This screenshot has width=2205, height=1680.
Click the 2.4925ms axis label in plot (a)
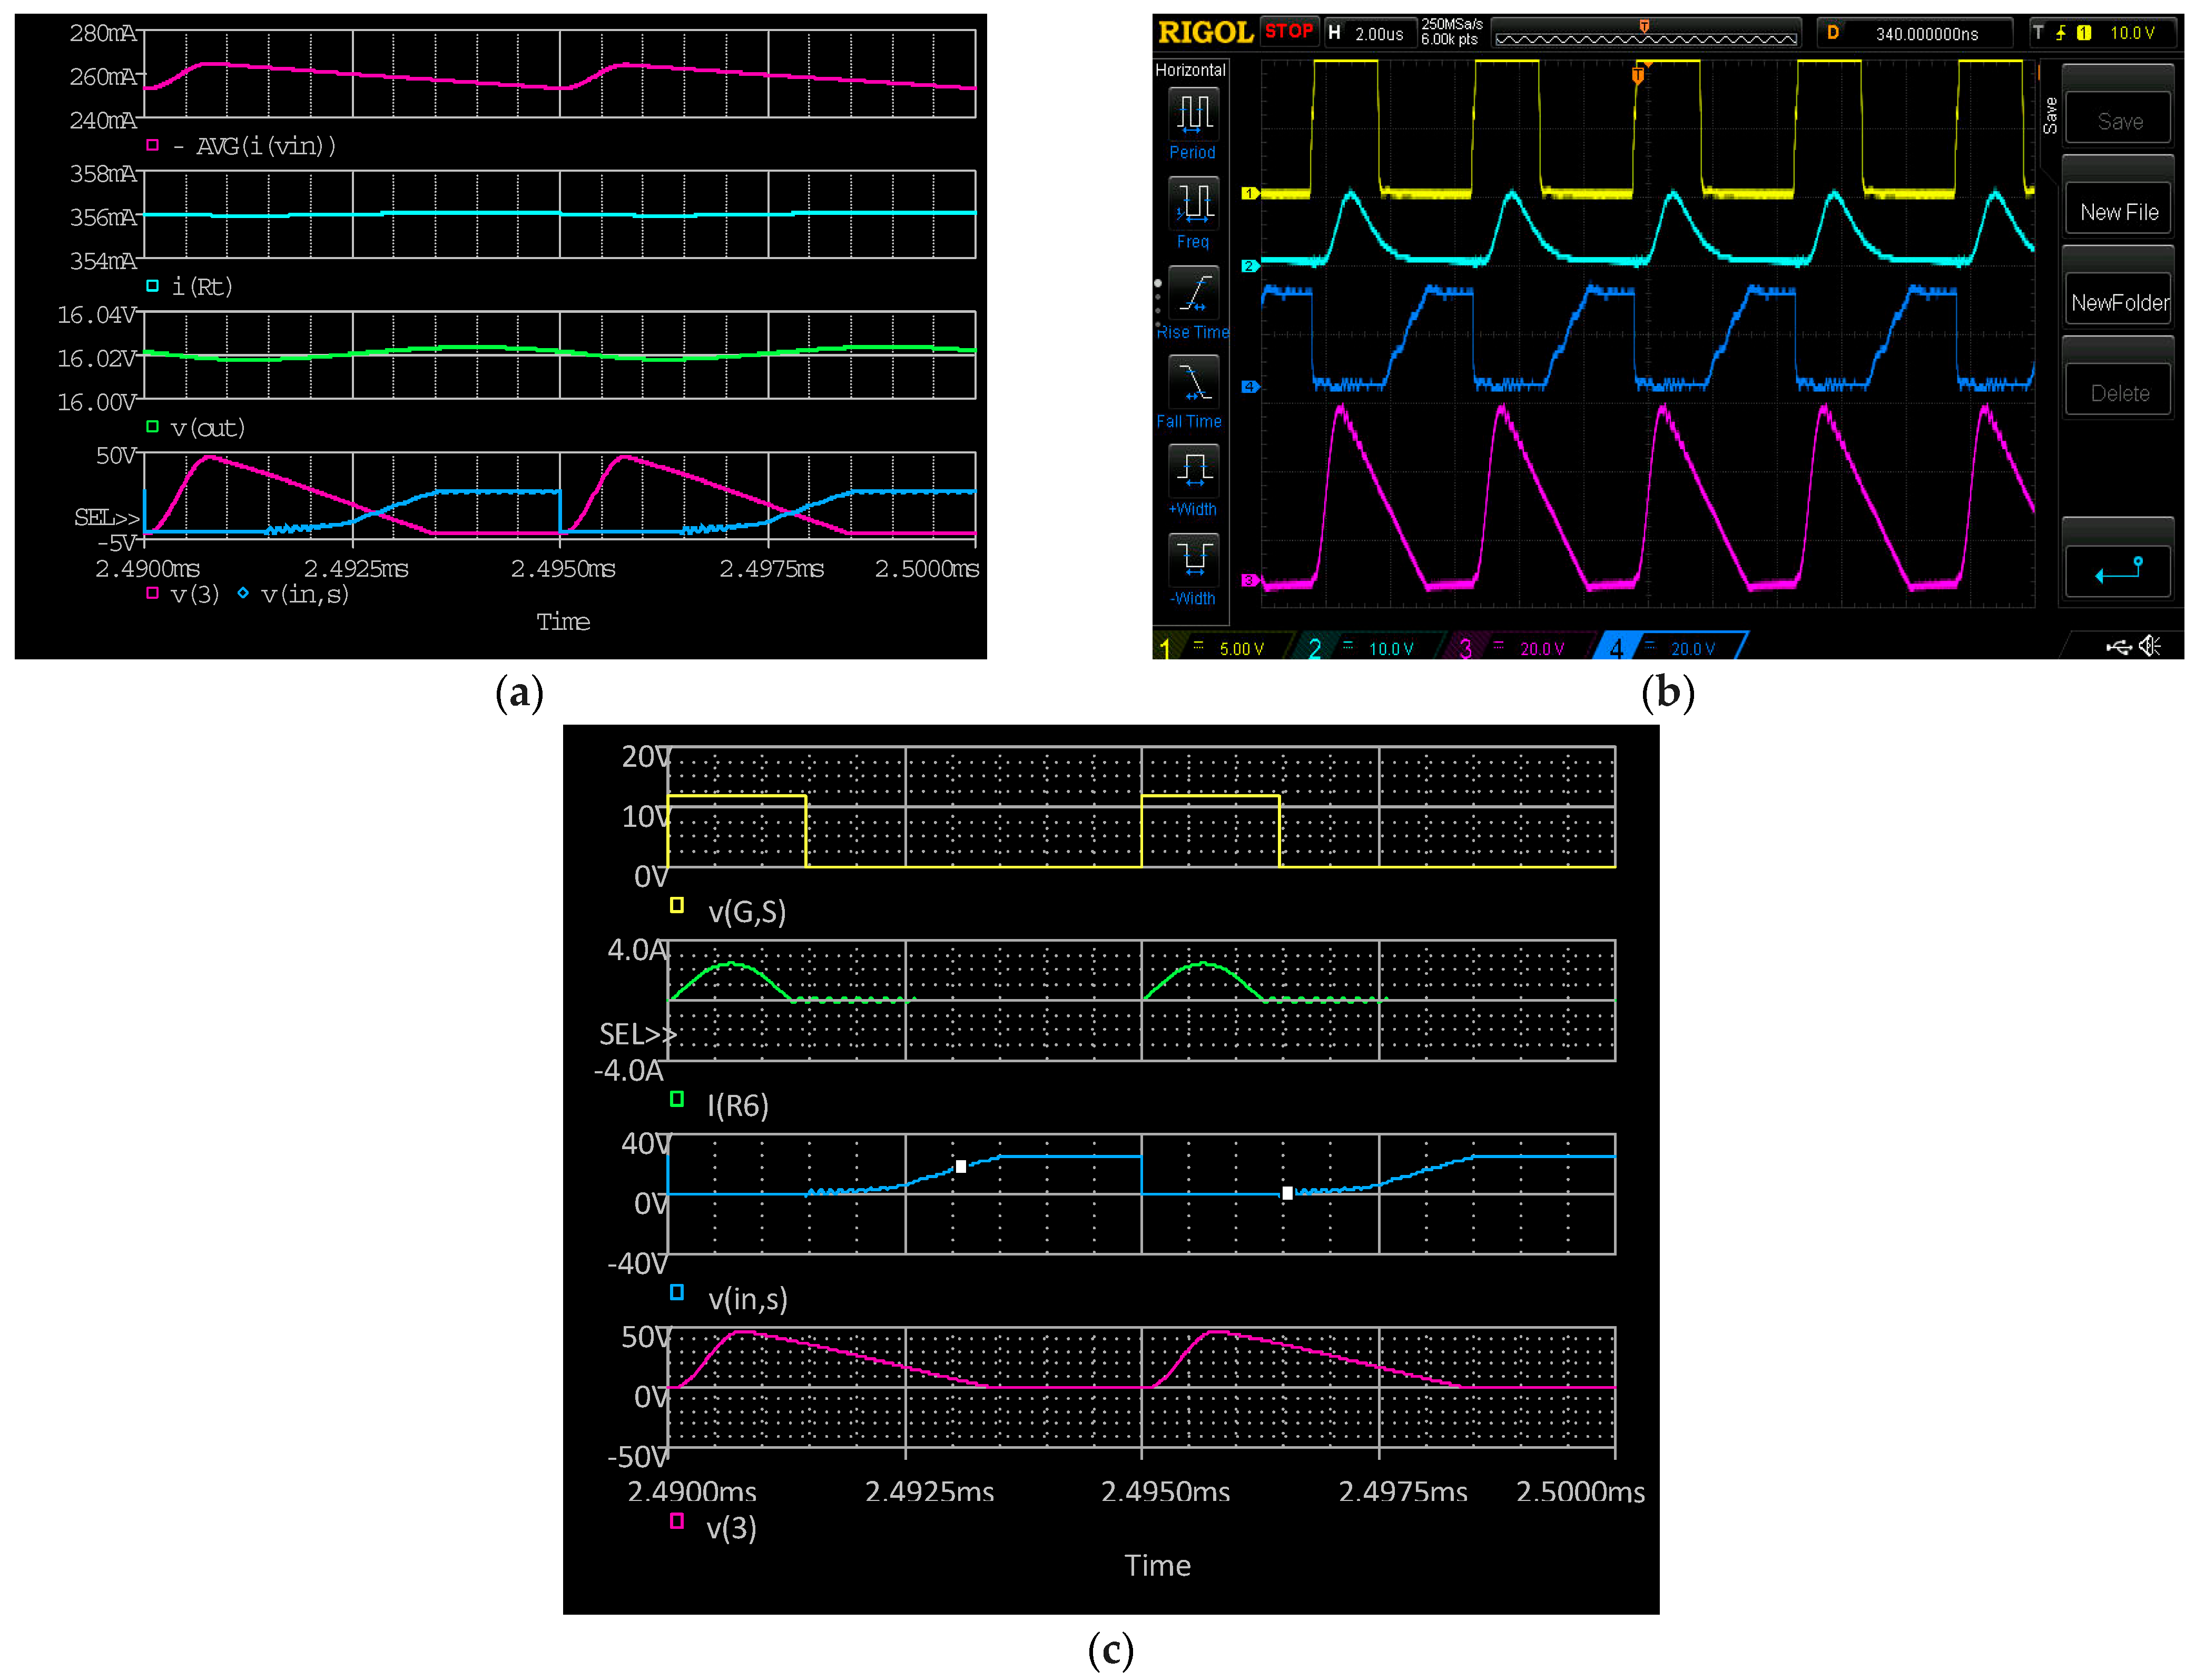pos(356,568)
